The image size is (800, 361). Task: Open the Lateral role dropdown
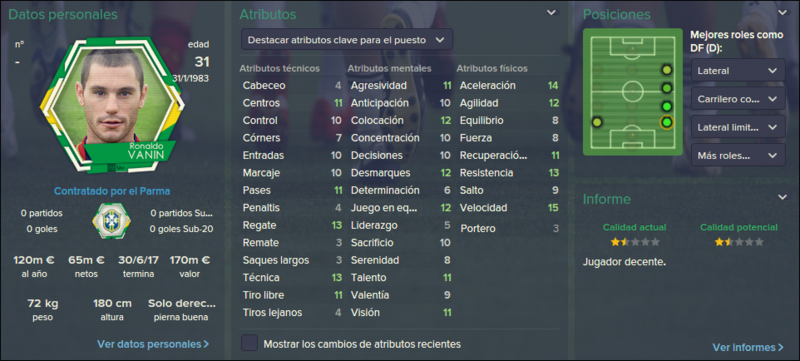point(738,70)
